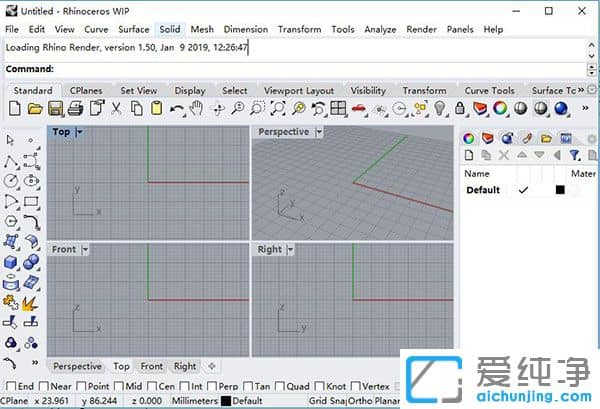This screenshot has height=409, width=600.
Task: Toggle Grid Snap in status bar
Action: pyautogui.click(x=328, y=401)
